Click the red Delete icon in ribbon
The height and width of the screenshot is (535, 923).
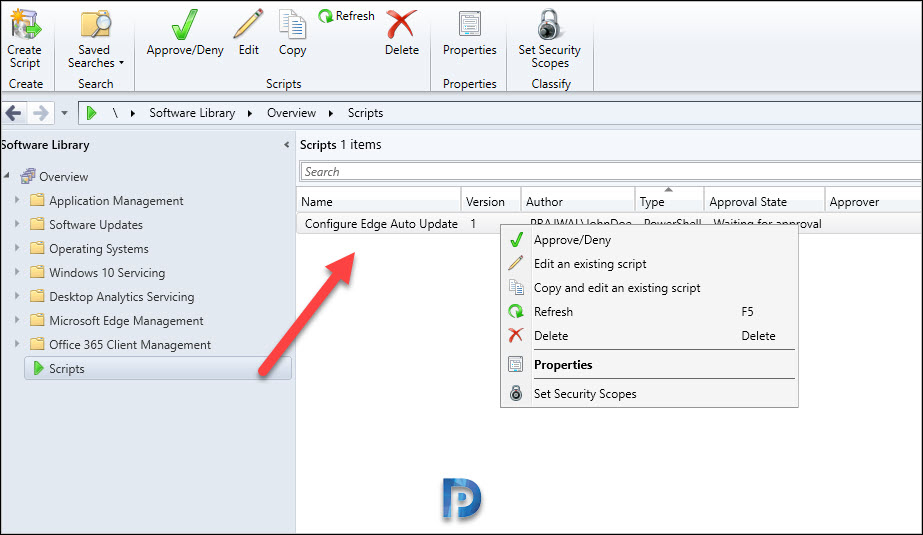(401, 25)
